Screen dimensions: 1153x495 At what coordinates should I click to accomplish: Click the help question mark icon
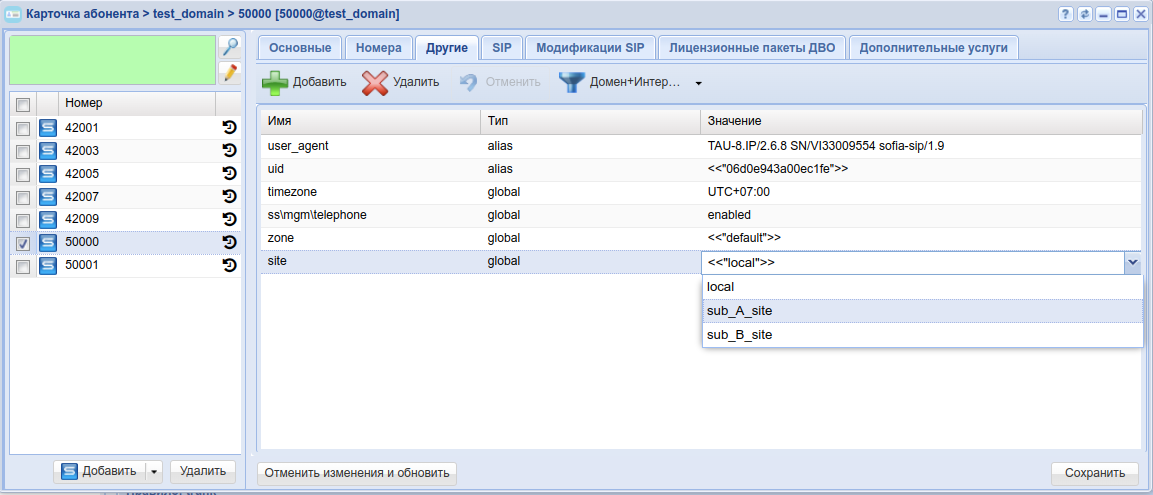pyautogui.click(x=1066, y=14)
